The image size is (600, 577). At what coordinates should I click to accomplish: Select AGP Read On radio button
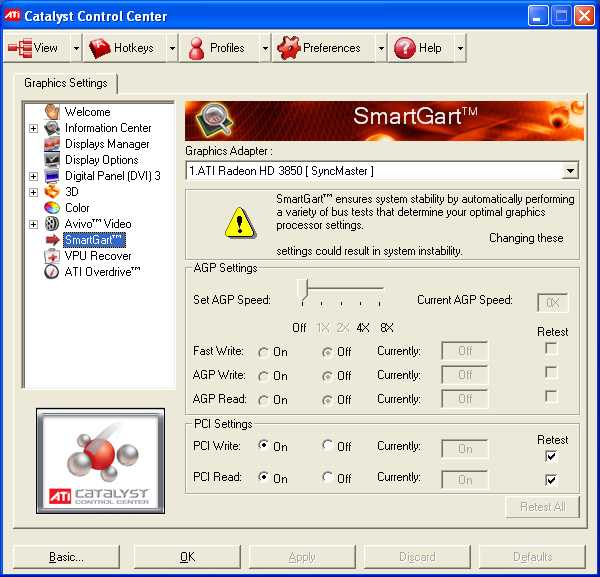(264, 400)
